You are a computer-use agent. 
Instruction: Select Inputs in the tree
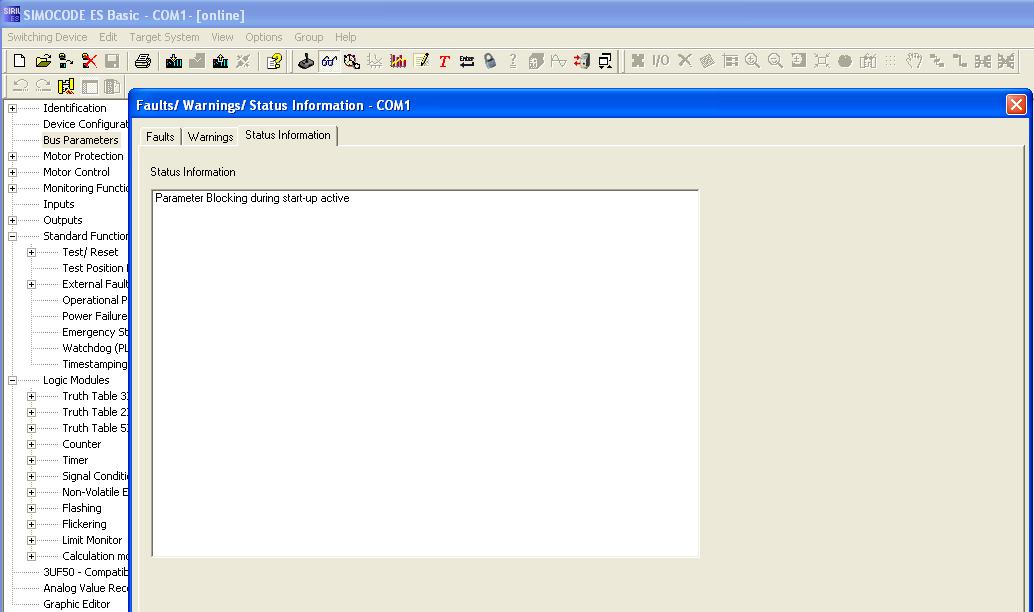click(x=59, y=204)
